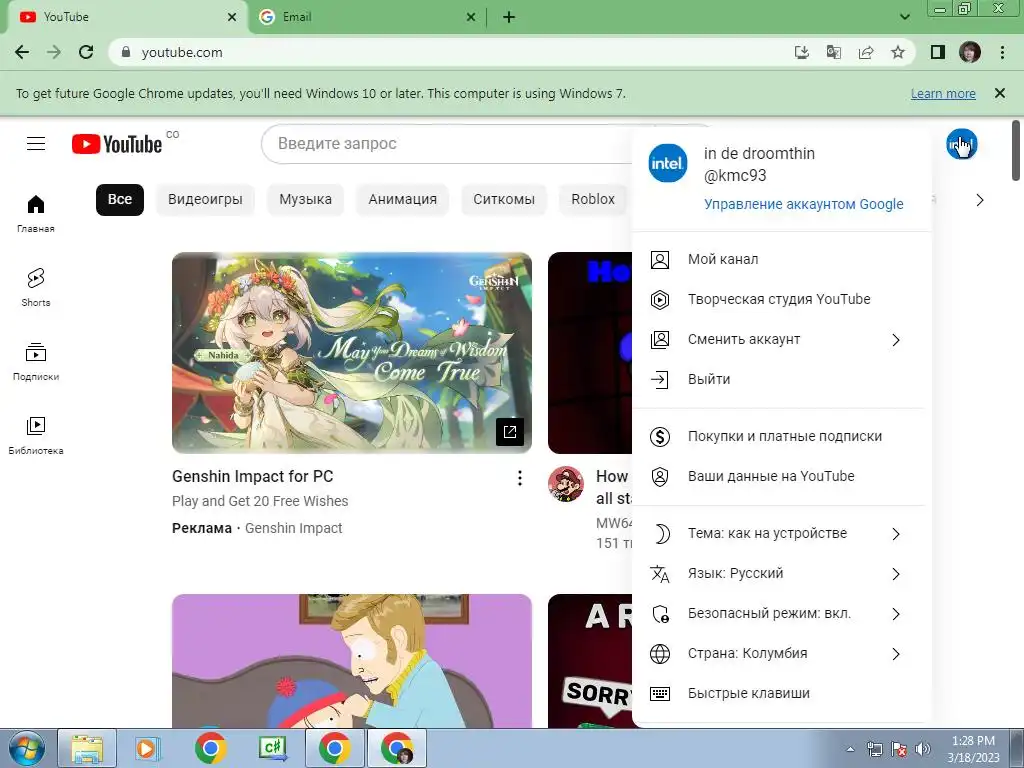This screenshot has width=1024, height=768.
Task: Open the Genshin Impact ad options menu
Action: point(520,478)
